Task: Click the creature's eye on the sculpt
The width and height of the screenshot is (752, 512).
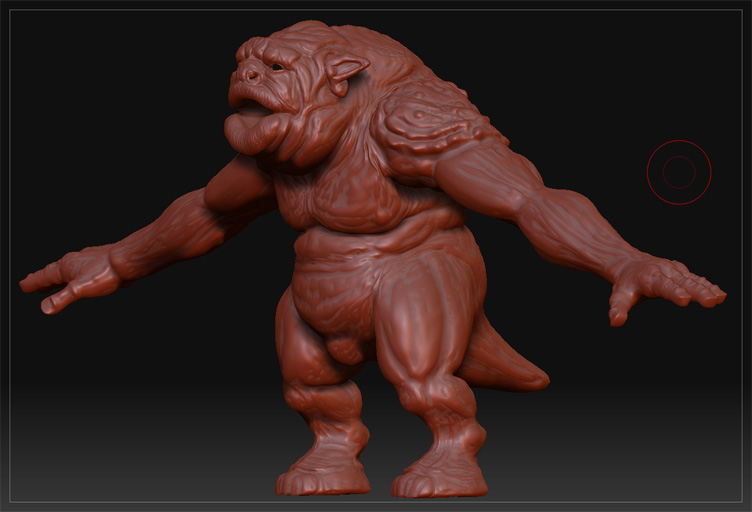Action: pyautogui.click(x=278, y=67)
